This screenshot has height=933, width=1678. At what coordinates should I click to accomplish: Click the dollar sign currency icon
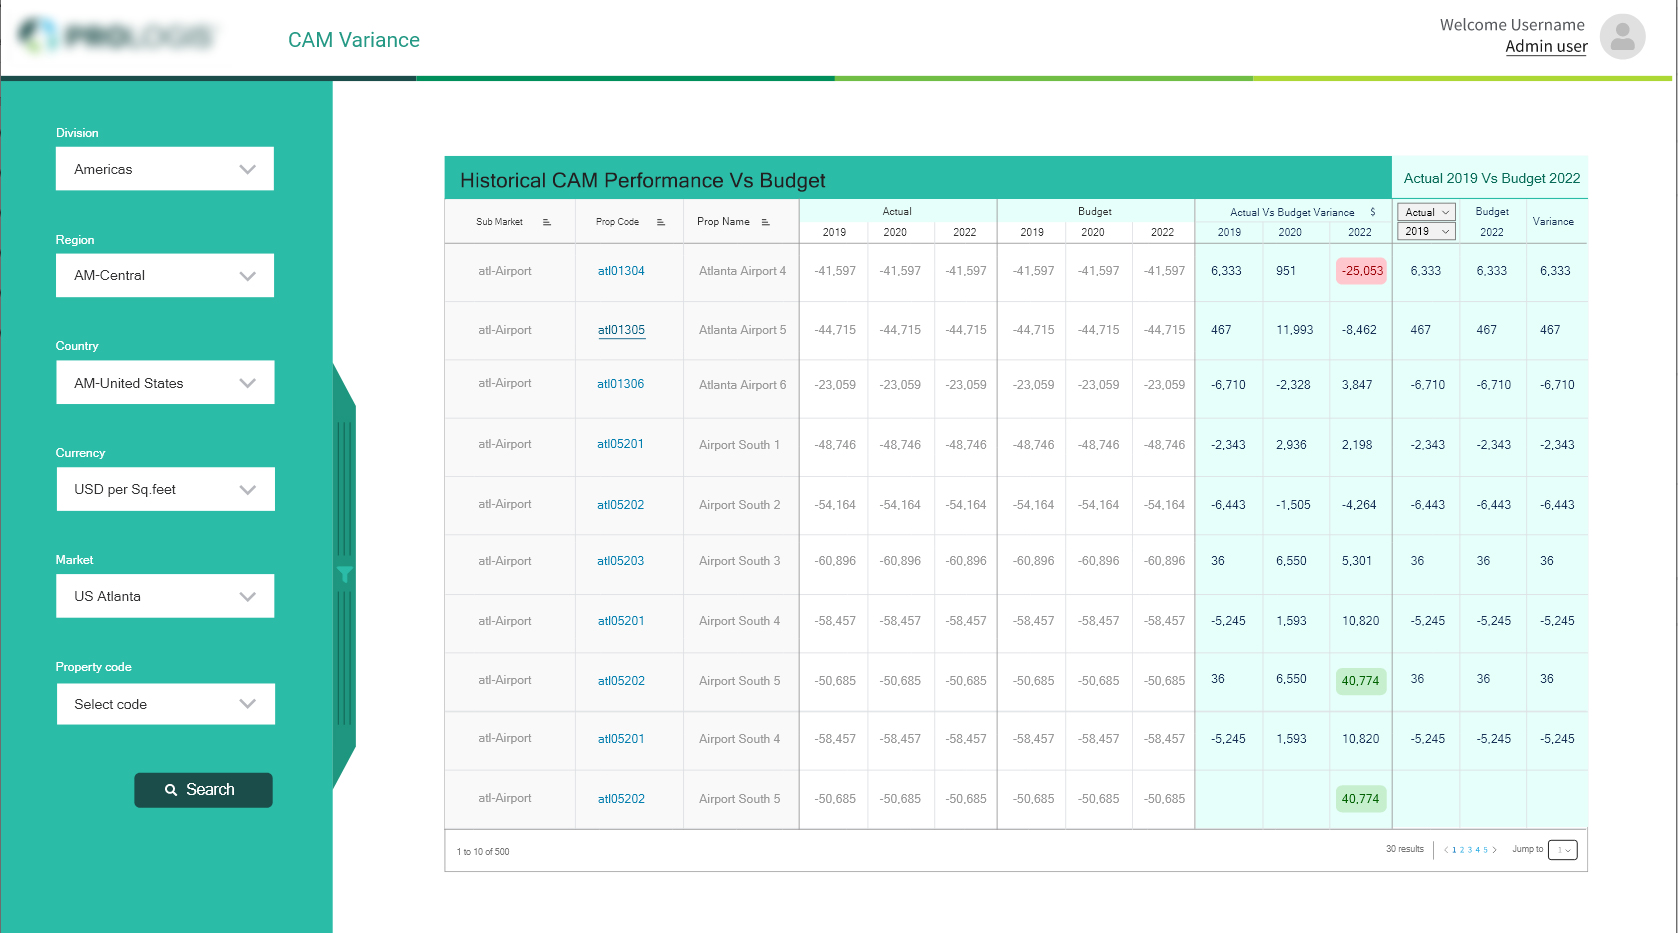[x=1373, y=212]
